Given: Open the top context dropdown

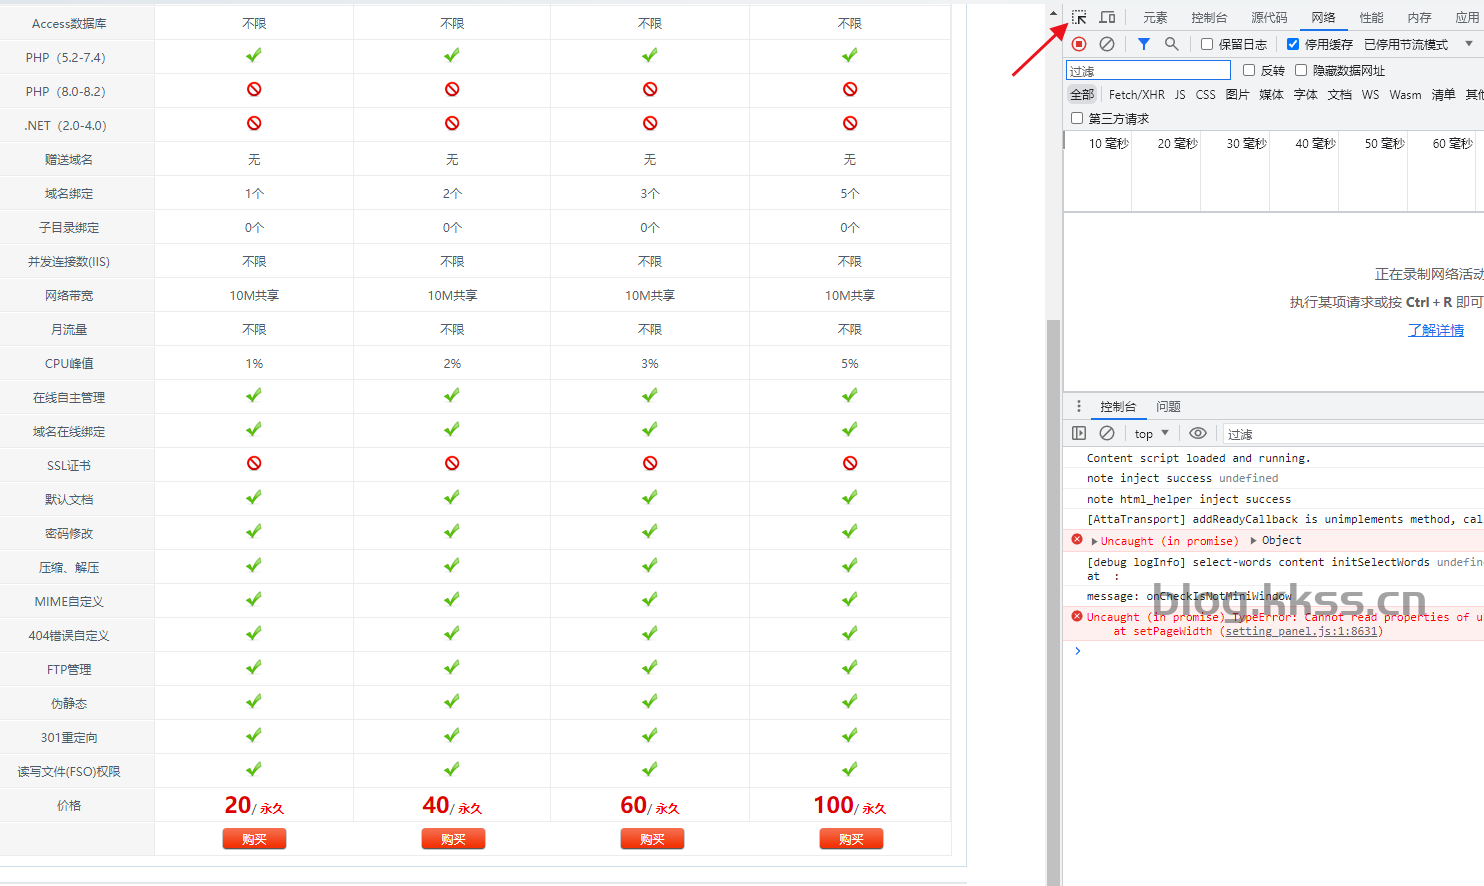Looking at the screenshot, I should click(x=1151, y=433).
